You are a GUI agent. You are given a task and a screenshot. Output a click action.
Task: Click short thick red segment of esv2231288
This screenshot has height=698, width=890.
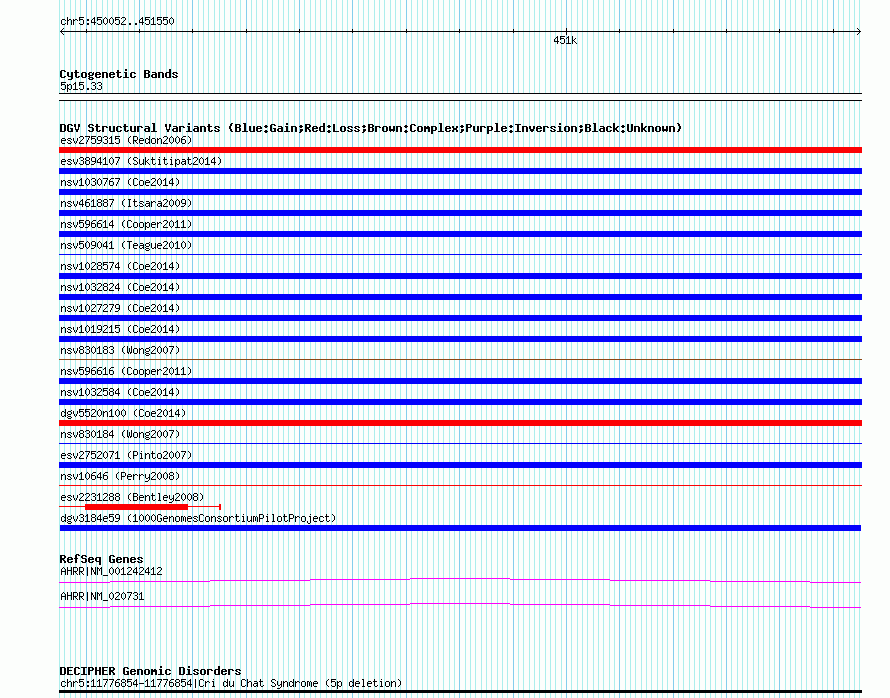tap(136, 507)
